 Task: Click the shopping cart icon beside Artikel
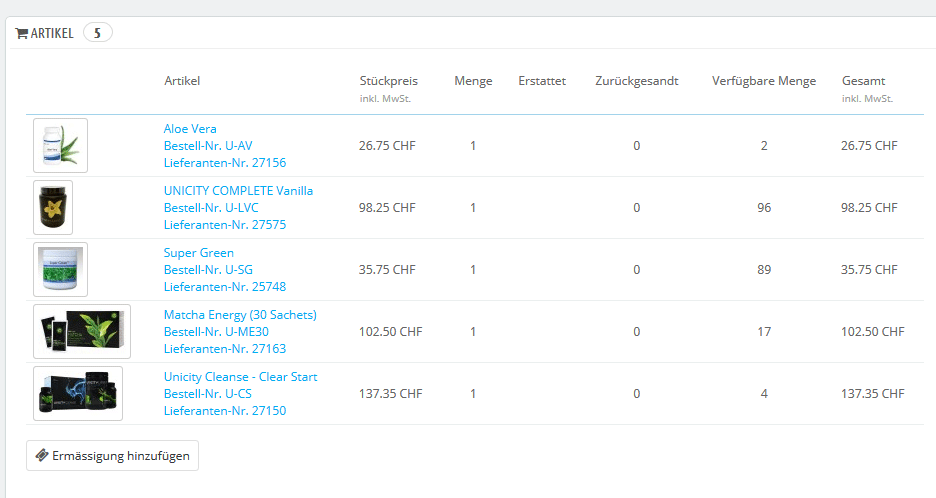point(21,33)
